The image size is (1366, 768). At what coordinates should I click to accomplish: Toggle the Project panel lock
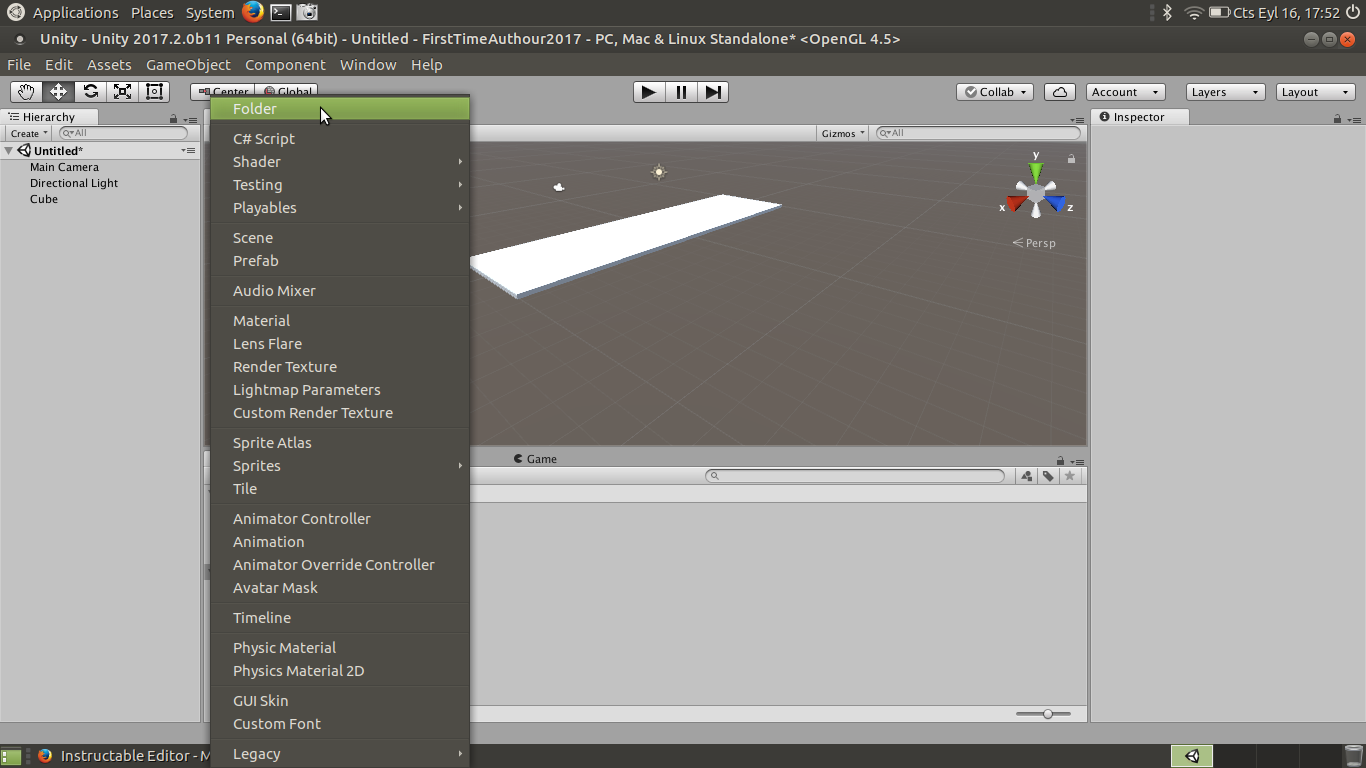pyautogui.click(x=1060, y=460)
